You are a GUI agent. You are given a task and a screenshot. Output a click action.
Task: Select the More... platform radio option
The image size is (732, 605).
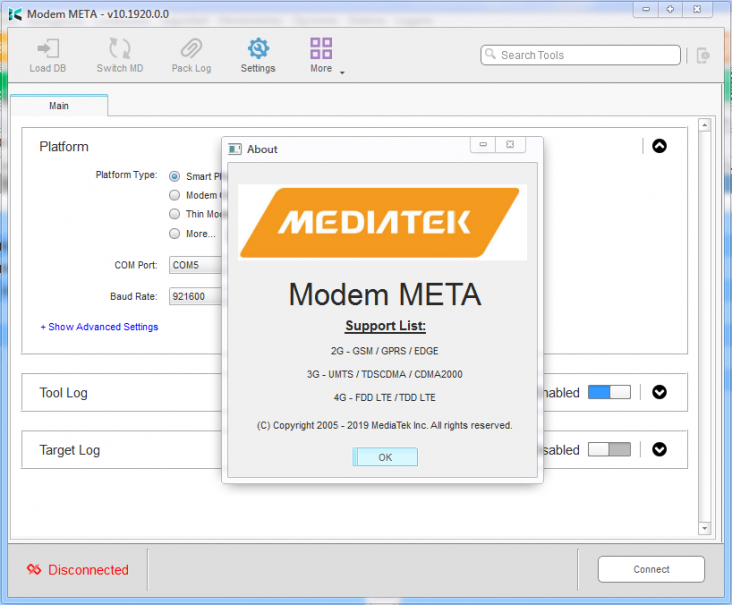click(x=174, y=233)
